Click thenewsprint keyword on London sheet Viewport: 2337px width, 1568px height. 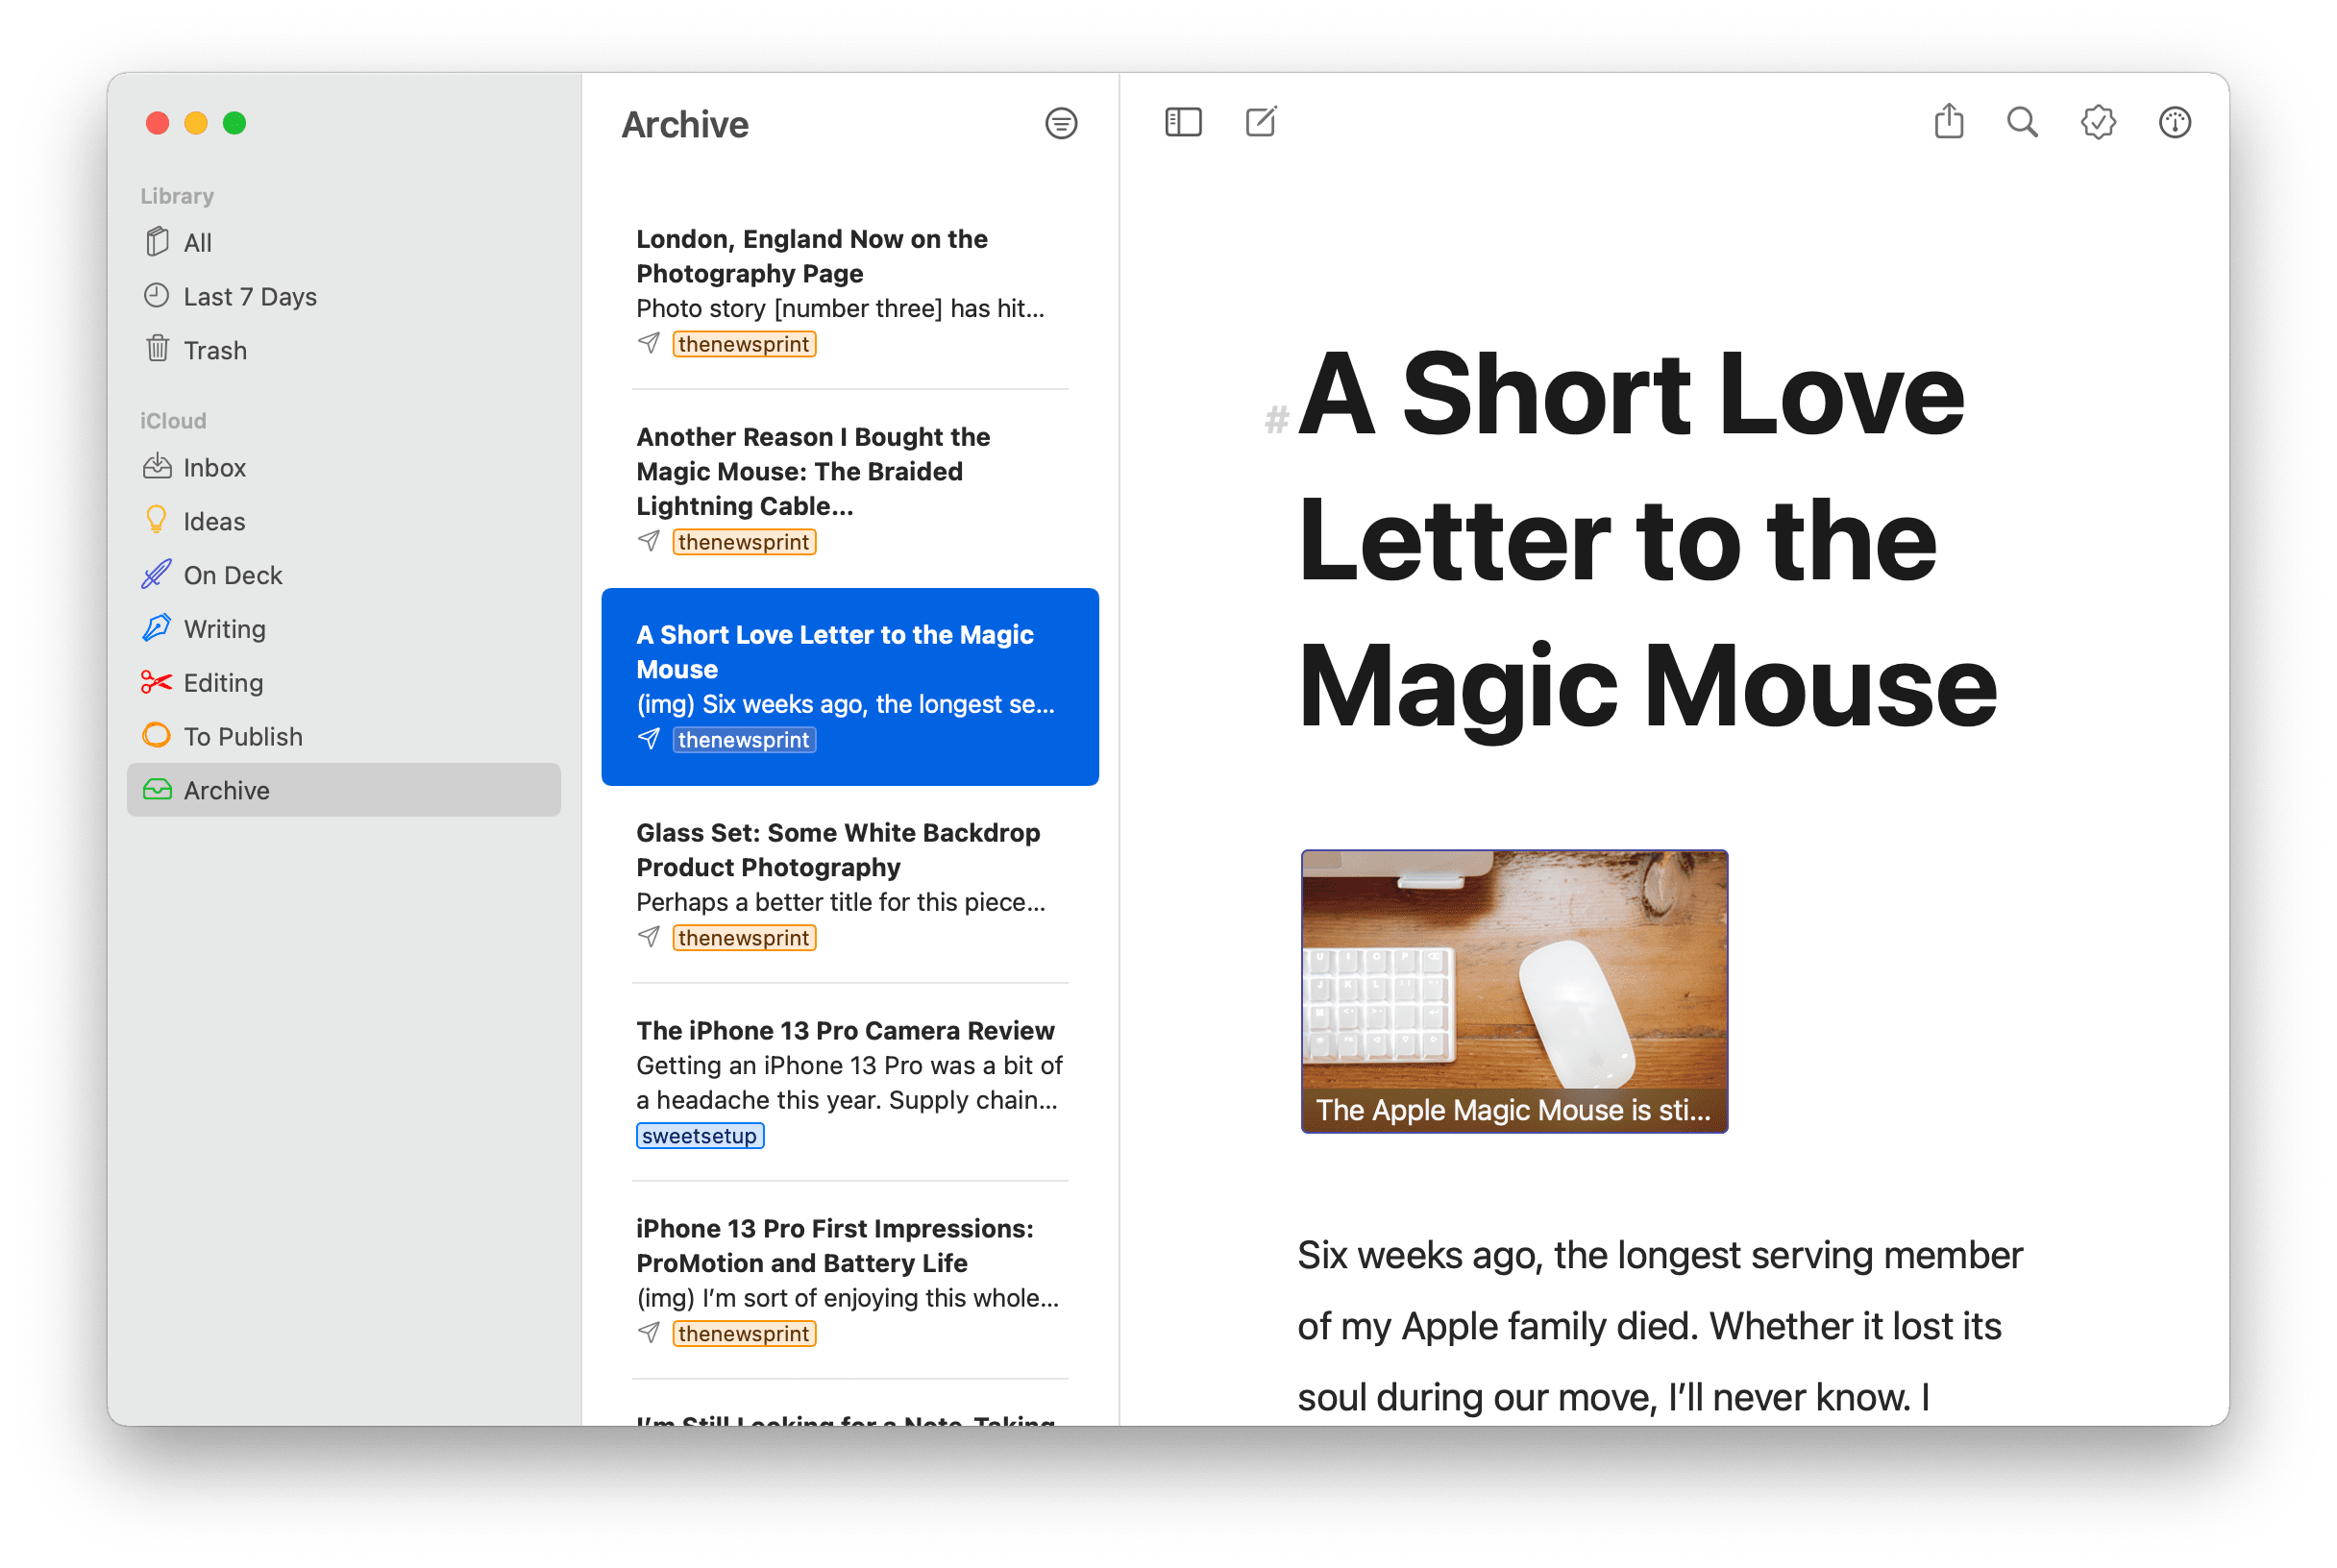point(744,344)
